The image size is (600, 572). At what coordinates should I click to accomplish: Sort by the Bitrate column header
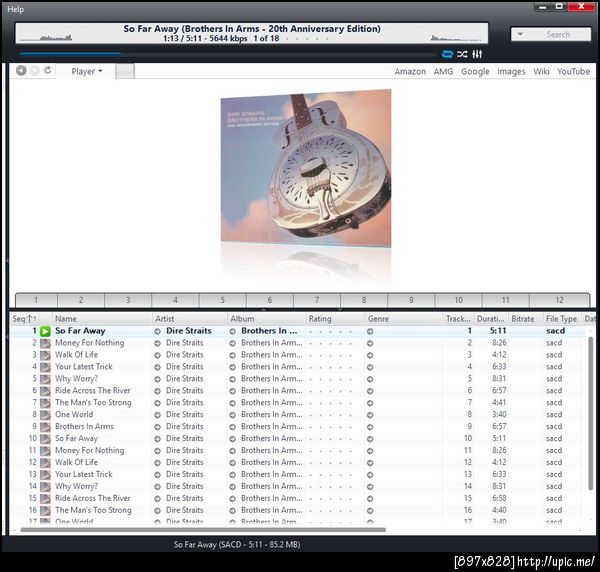click(525, 319)
